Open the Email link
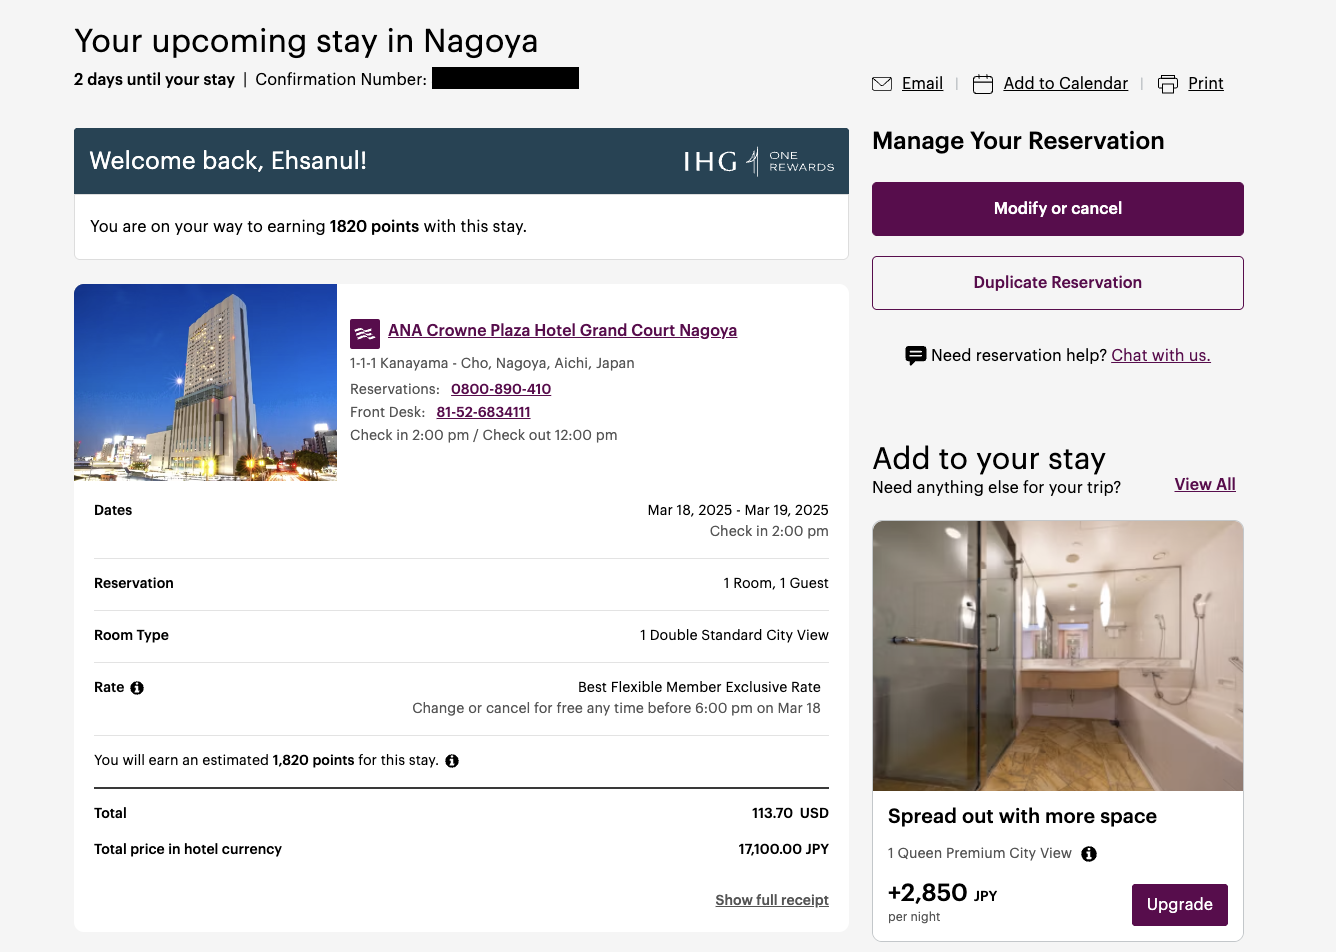The width and height of the screenshot is (1336, 952). 922,84
